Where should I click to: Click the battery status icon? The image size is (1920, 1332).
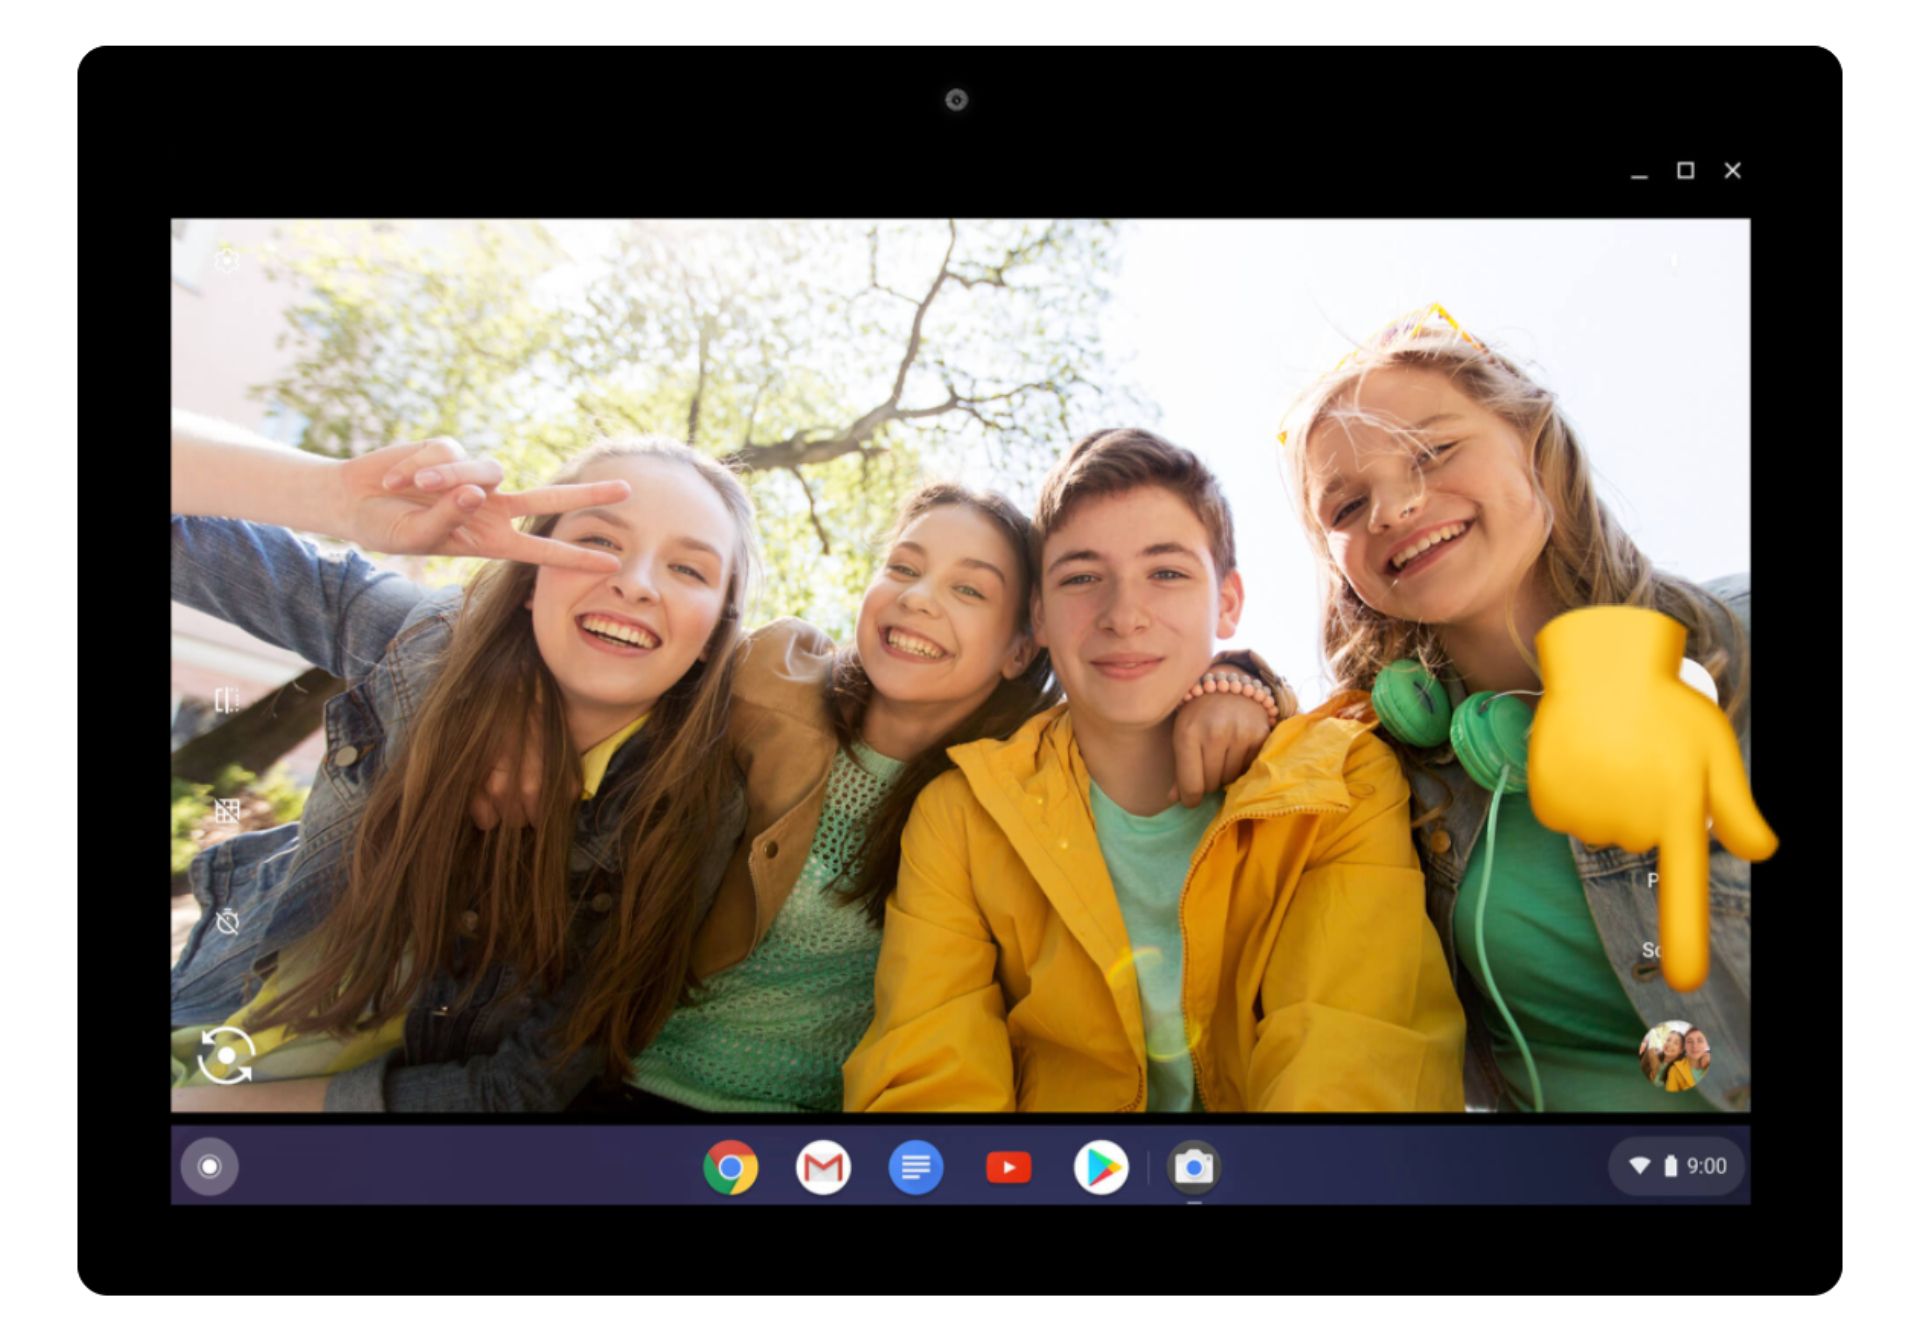(1670, 1166)
